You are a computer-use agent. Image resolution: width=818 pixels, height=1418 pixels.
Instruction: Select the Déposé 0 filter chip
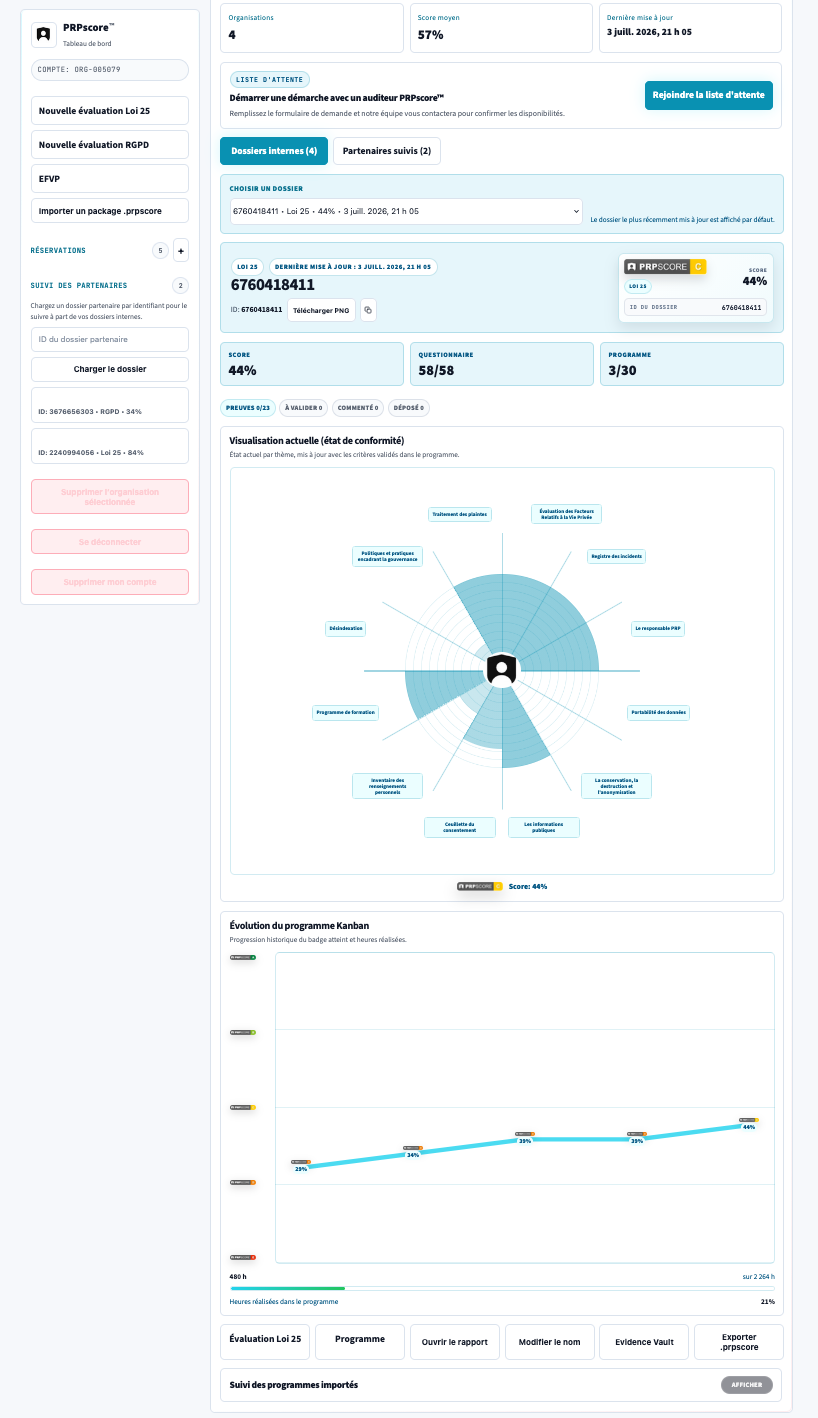[x=409, y=407]
